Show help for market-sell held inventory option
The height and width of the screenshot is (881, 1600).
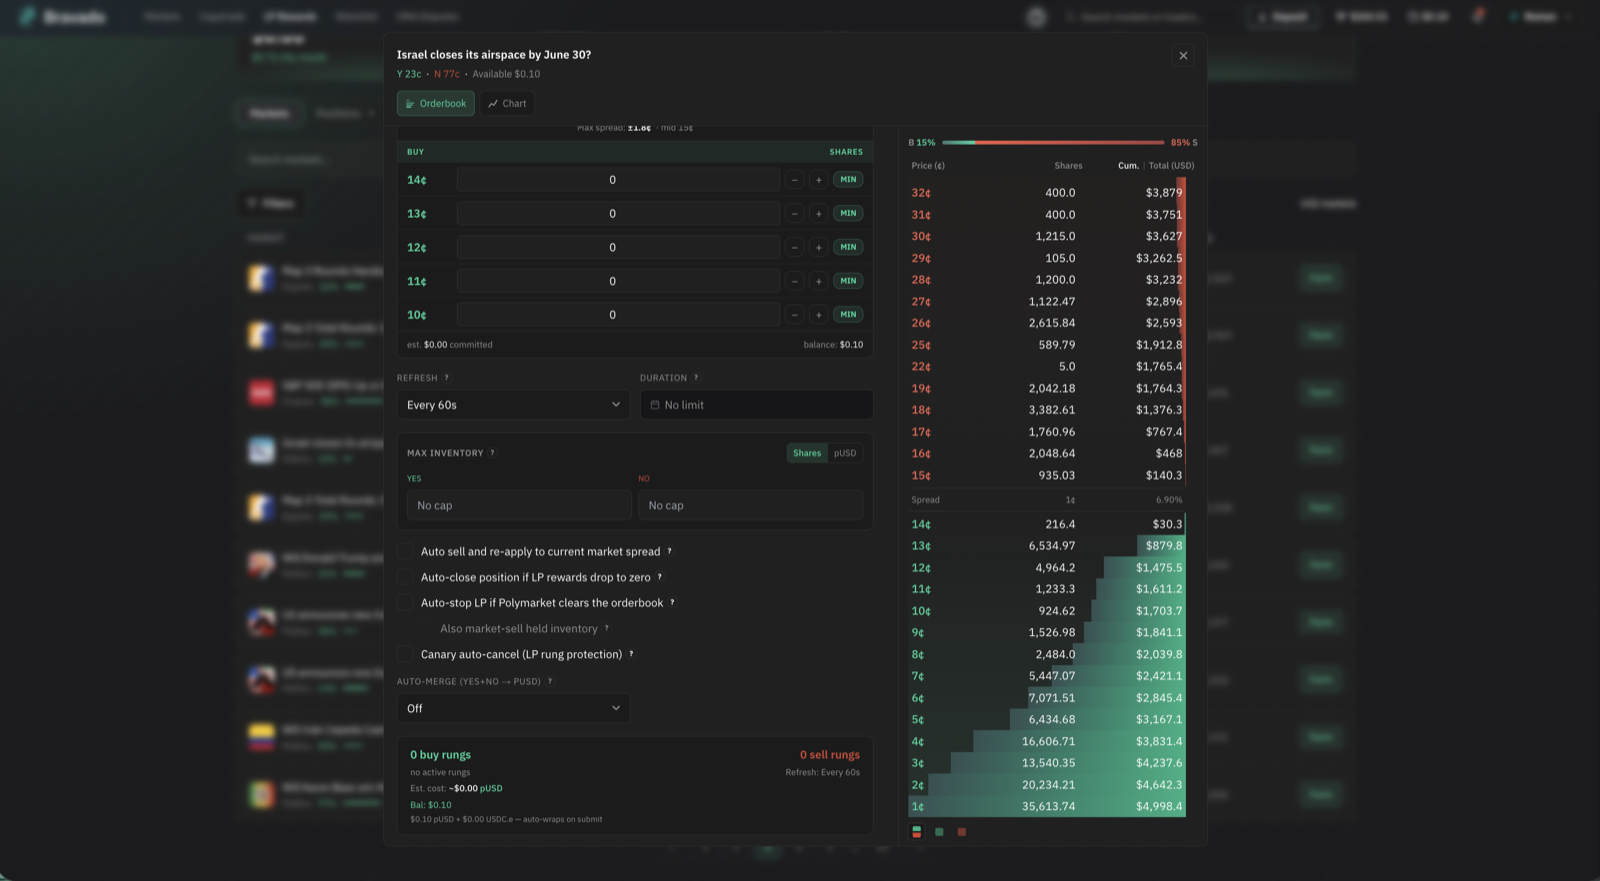[607, 629]
